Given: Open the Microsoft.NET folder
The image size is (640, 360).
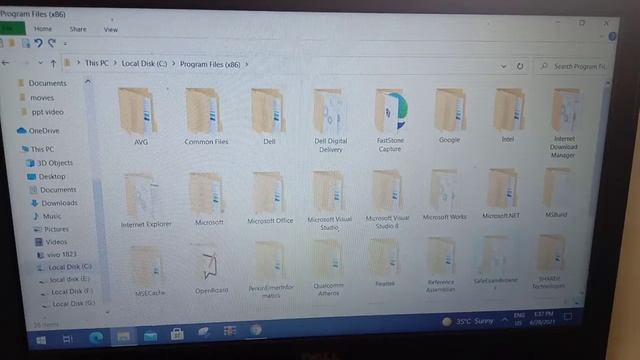Looking at the screenshot, I should [502, 194].
